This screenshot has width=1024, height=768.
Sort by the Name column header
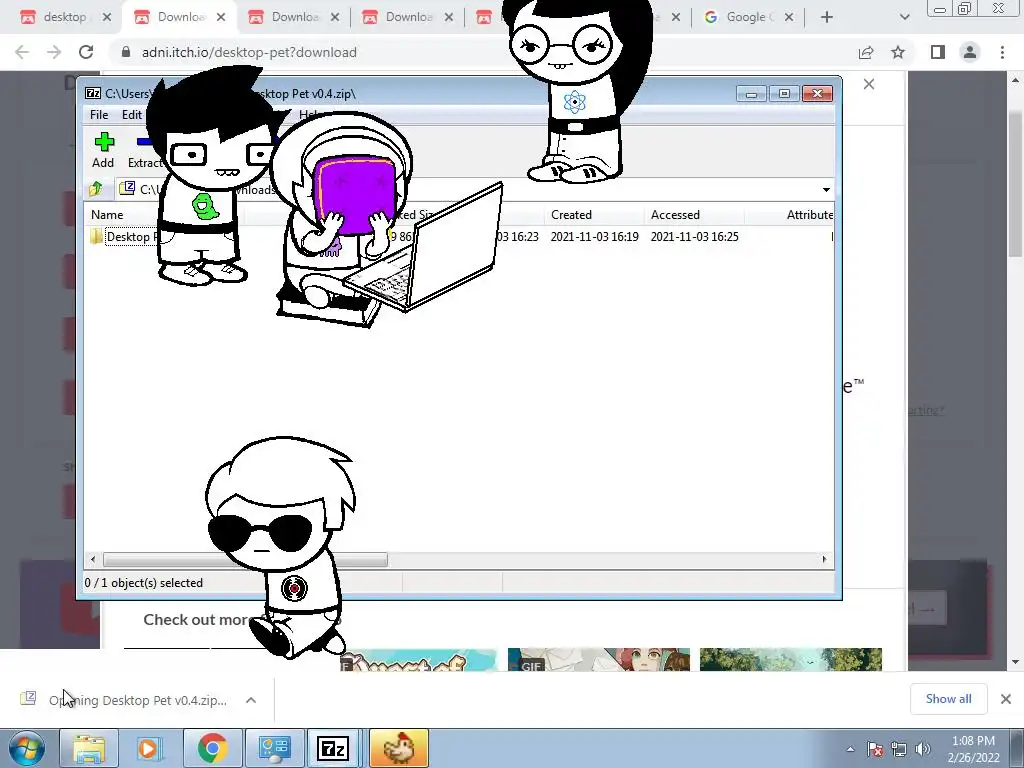click(107, 215)
